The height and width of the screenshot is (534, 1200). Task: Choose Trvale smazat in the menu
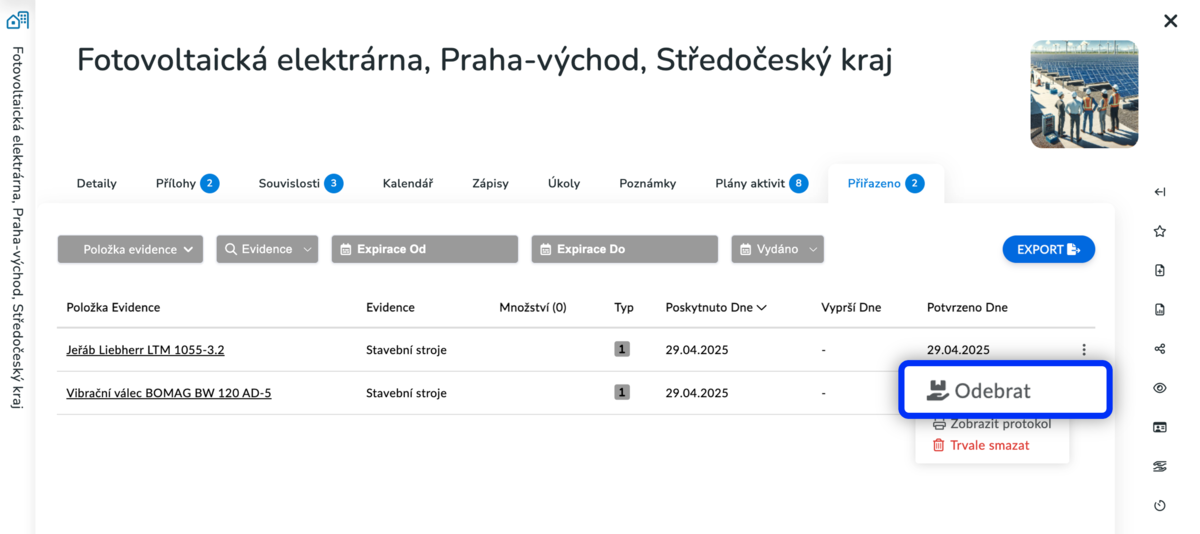[989, 445]
